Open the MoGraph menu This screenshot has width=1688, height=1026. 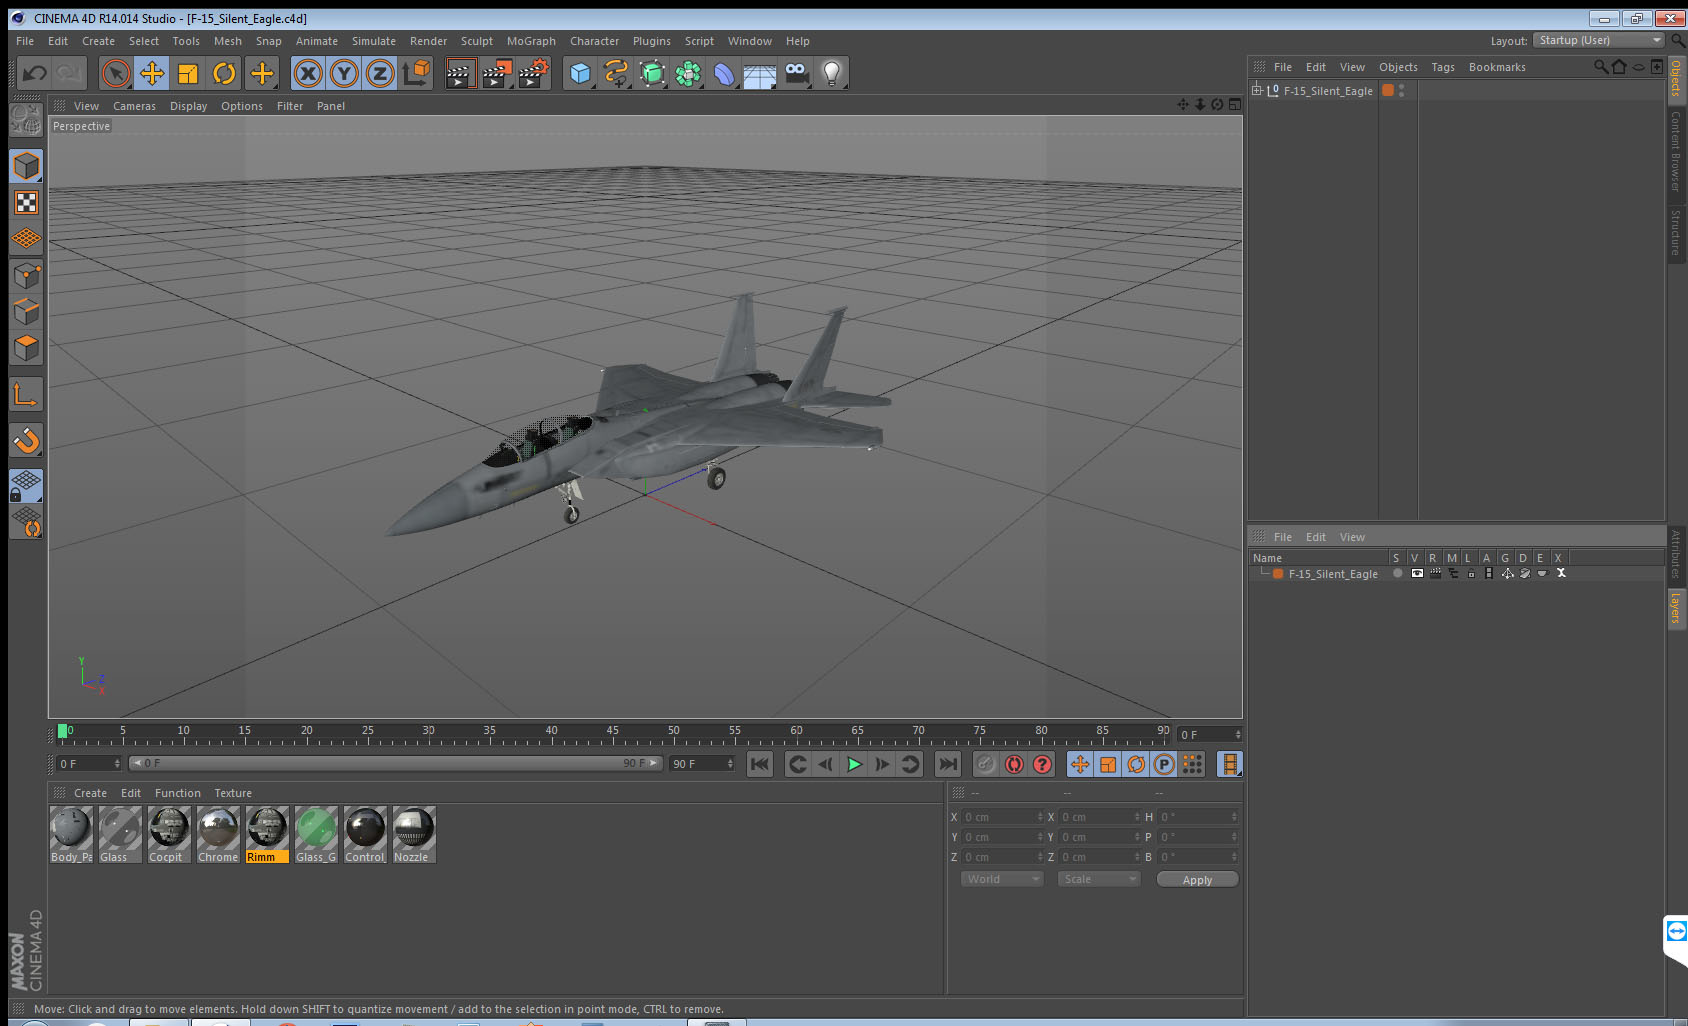[x=531, y=41]
